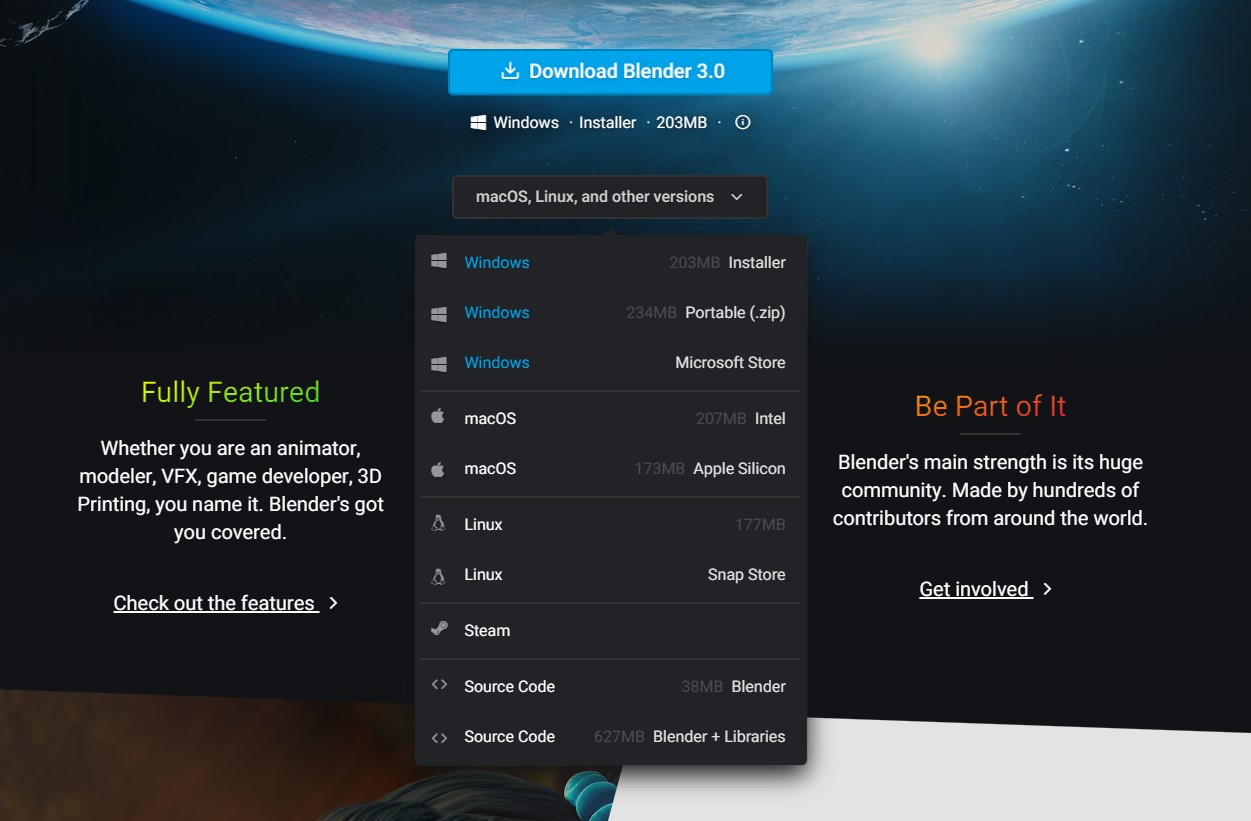
Task: Click the Windows logo beside the Installer info
Action: [478, 122]
